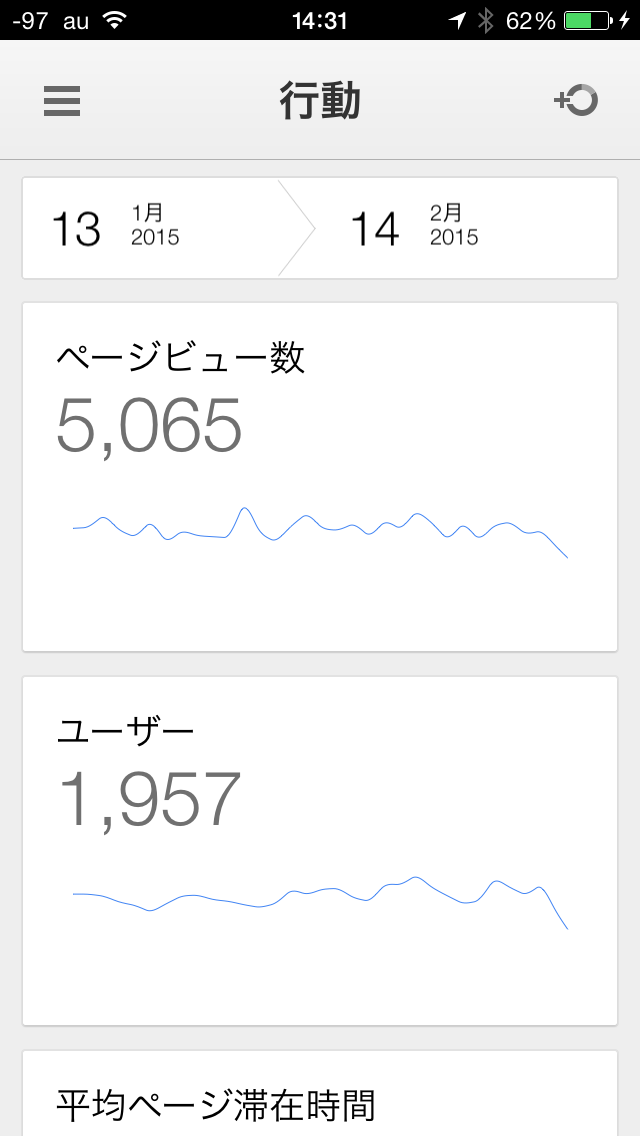The image size is (640, 1136).
Task: Tap the 5,065 page views value
Action: (x=149, y=426)
